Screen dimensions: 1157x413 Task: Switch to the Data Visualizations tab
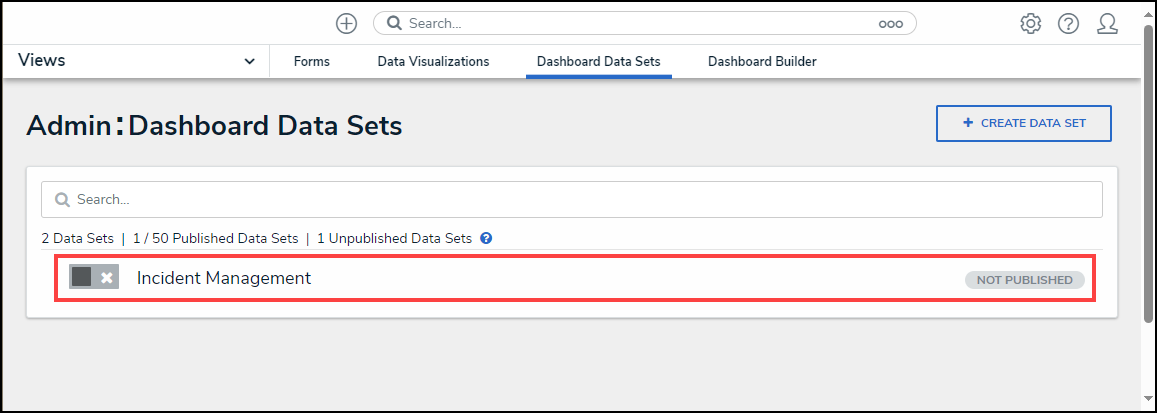point(433,61)
